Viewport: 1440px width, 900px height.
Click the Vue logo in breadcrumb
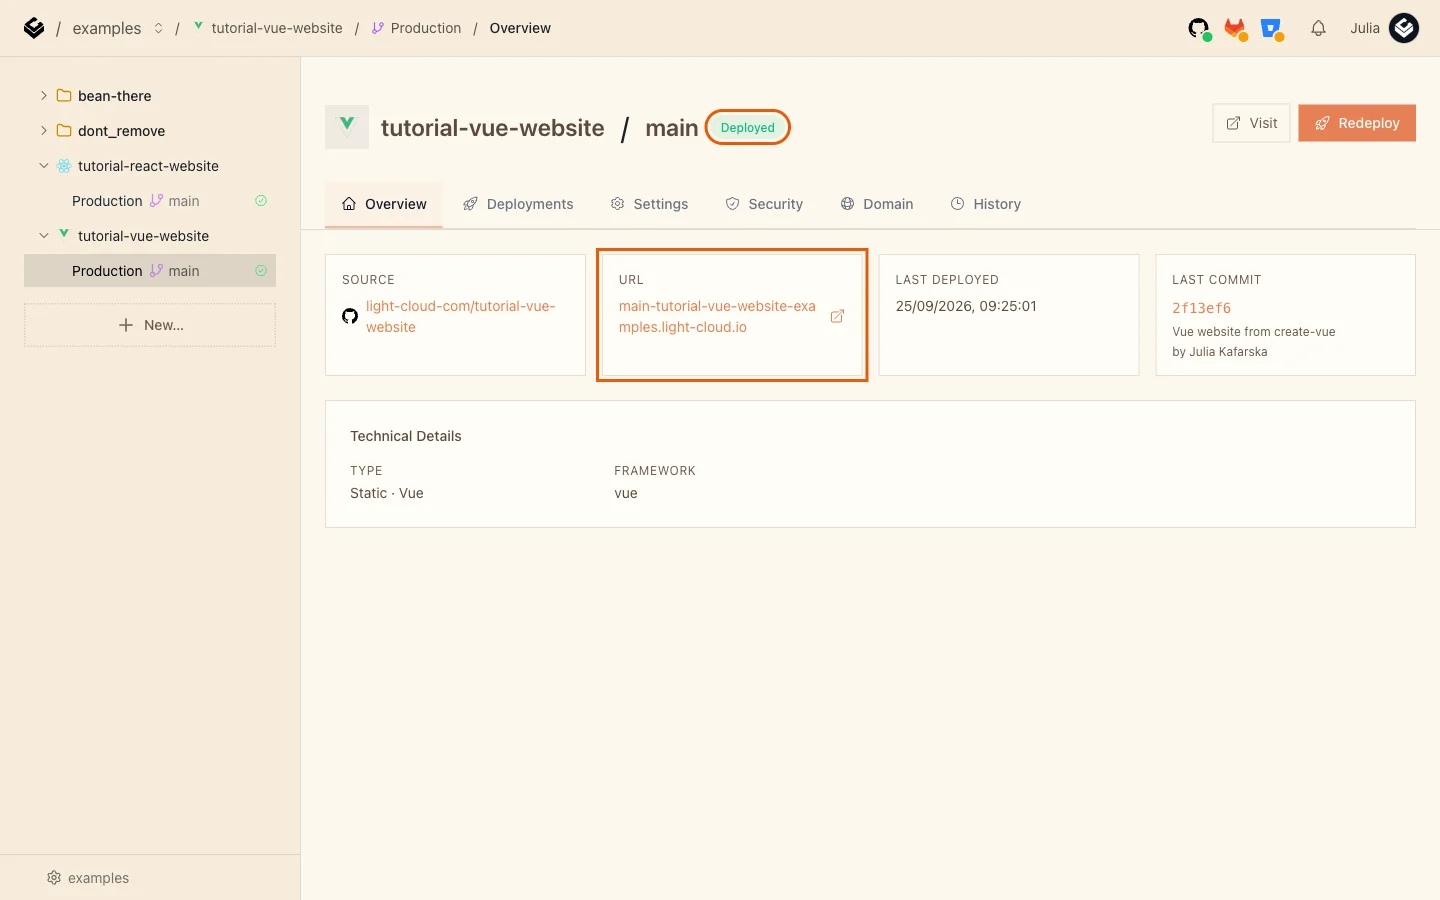(198, 27)
